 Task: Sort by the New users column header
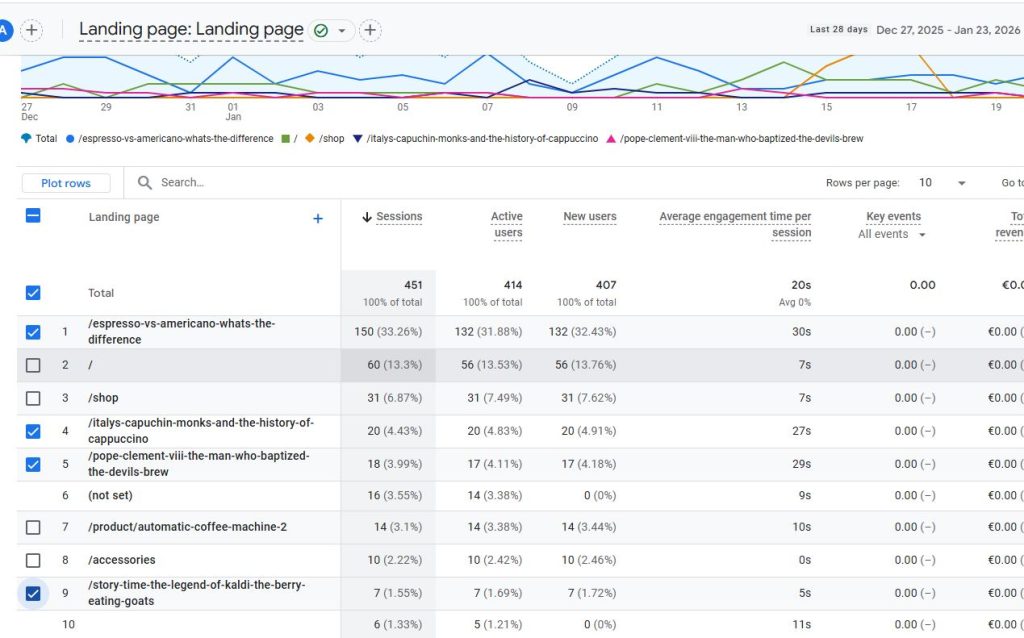point(590,217)
